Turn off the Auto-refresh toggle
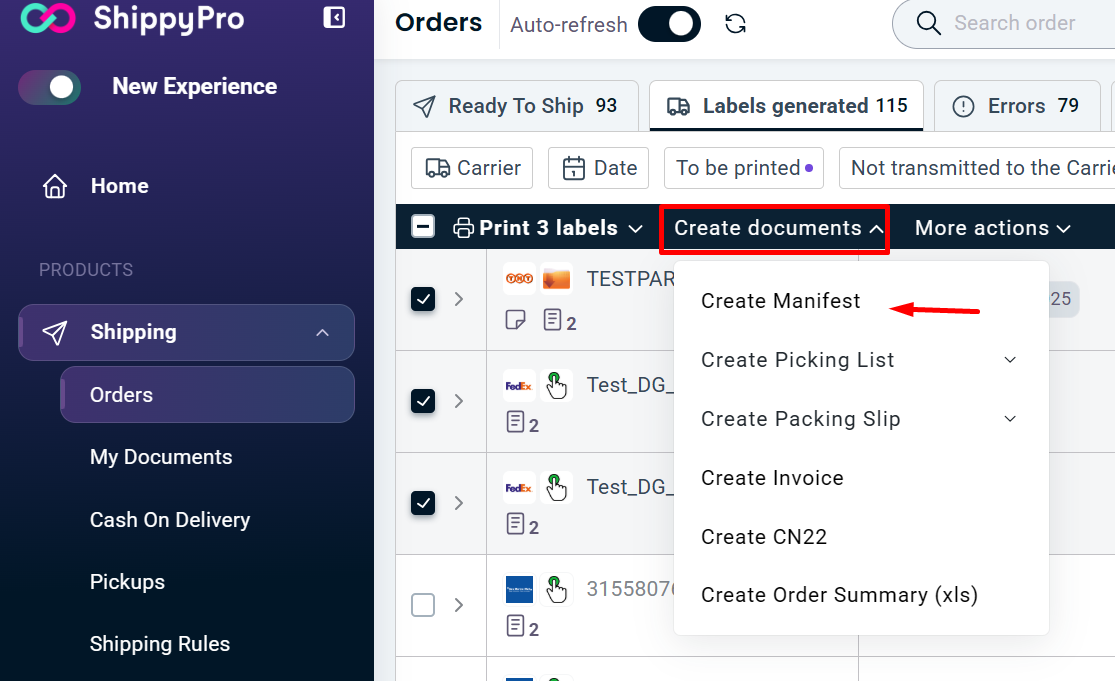 (x=670, y=24)
